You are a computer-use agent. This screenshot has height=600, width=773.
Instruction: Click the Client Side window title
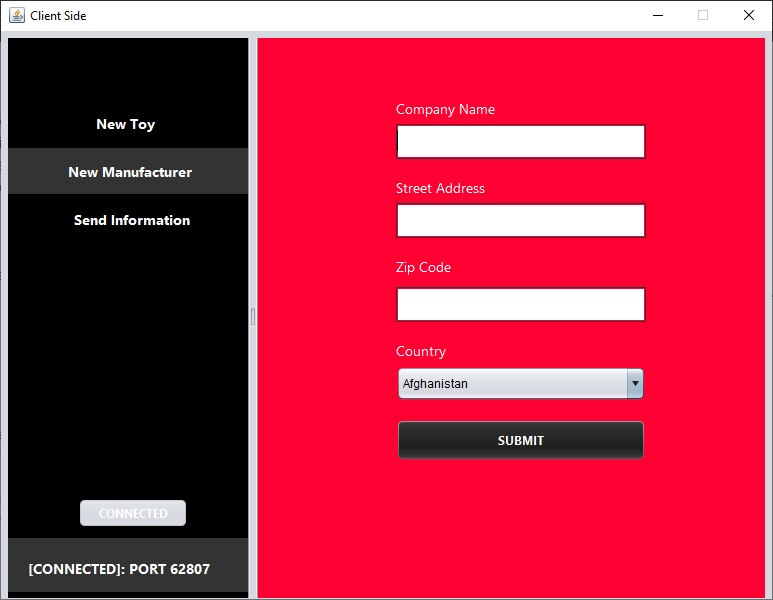(x=58, y=16)
